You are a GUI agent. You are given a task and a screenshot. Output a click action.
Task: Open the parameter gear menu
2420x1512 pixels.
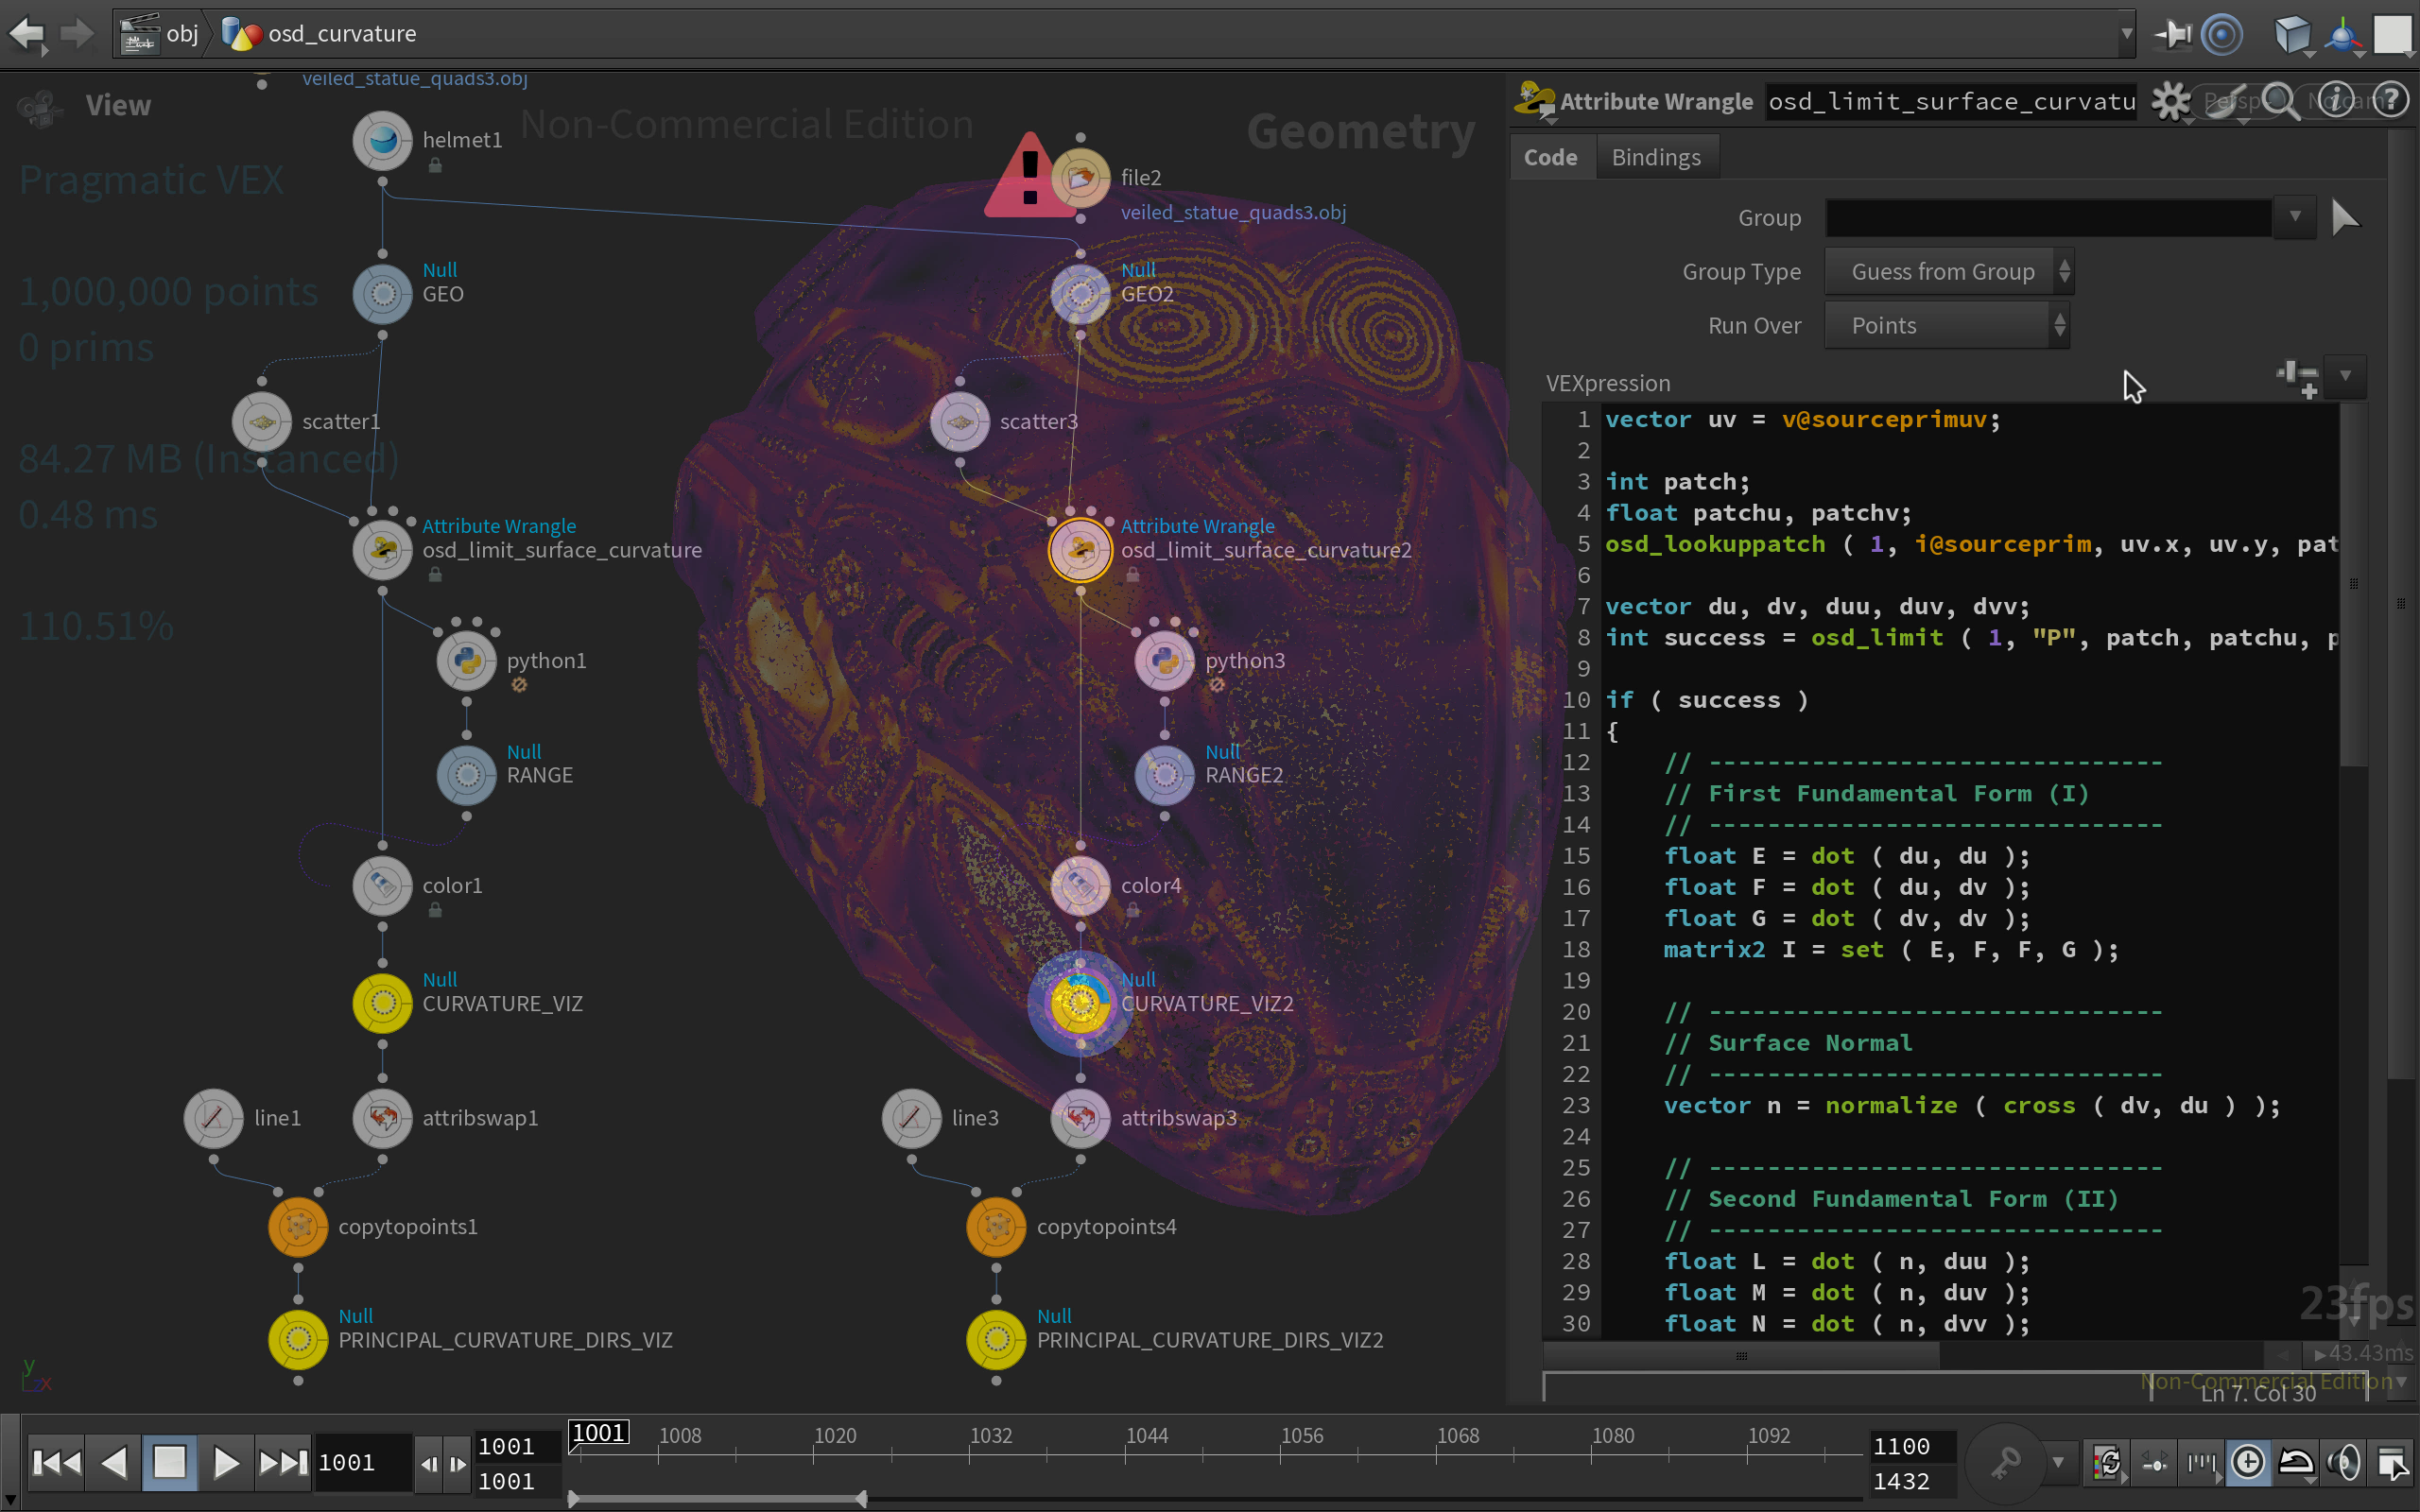point(2170,101)
